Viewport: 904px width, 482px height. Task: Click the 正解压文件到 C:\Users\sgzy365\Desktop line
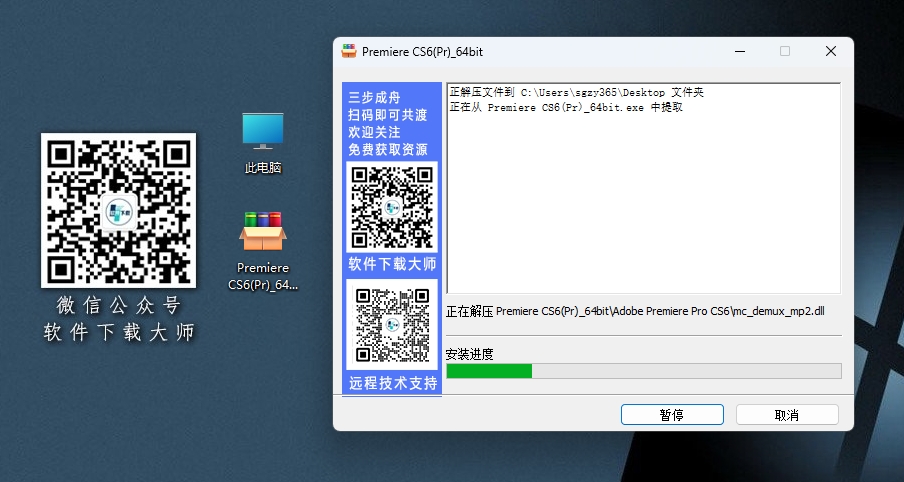tap(577, 92)
